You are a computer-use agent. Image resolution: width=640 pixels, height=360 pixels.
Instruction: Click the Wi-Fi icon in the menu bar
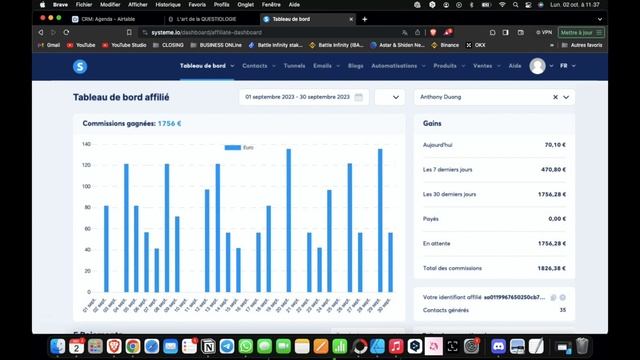502,5
